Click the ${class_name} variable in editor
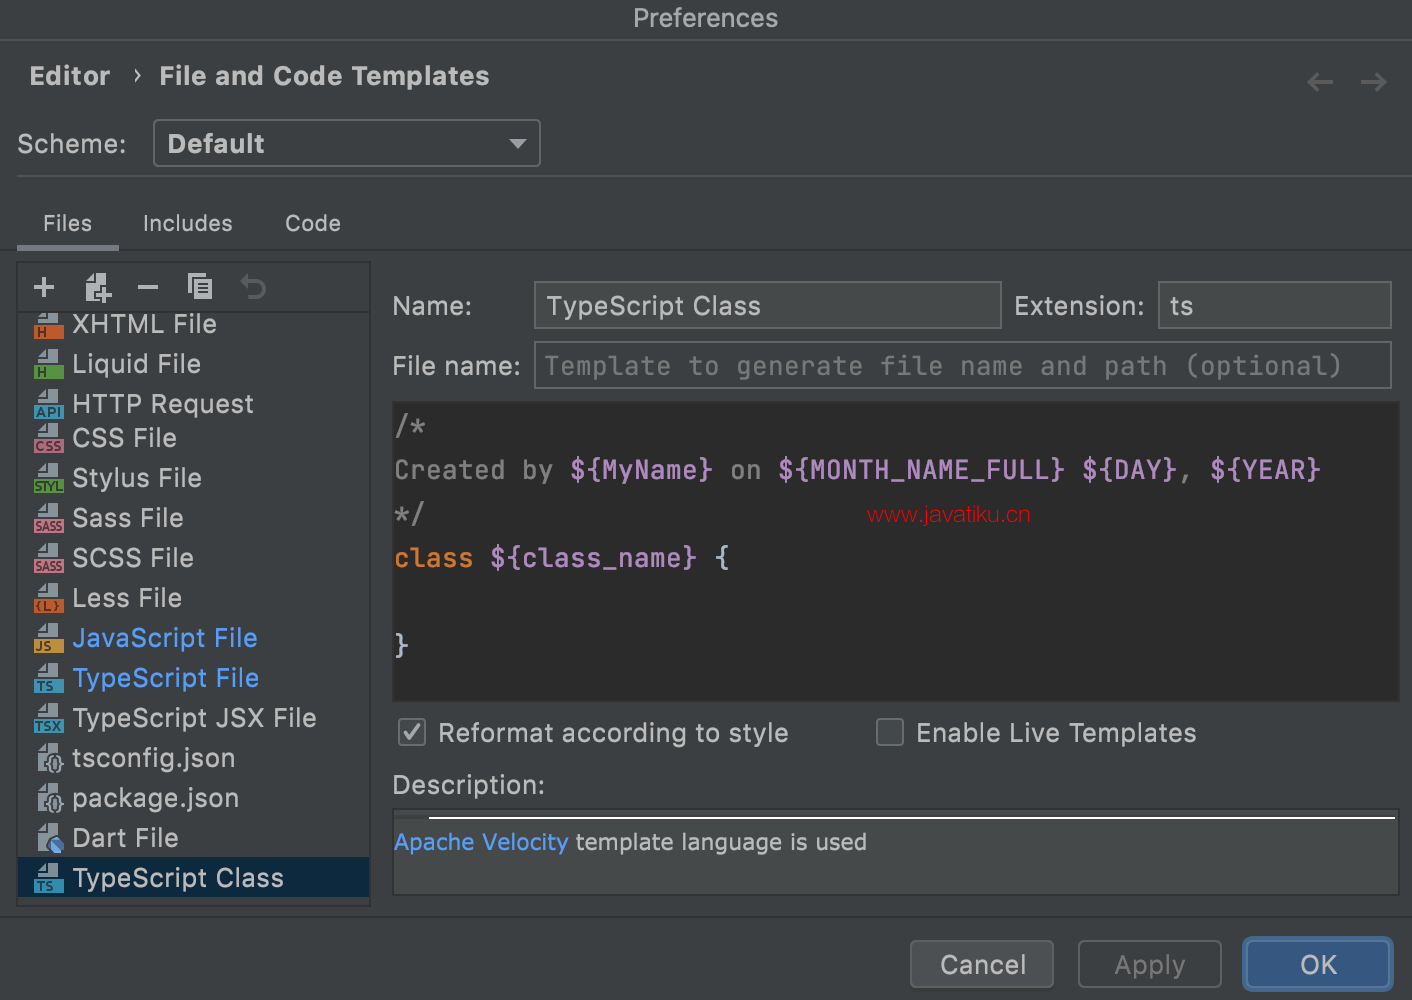 (x=593, y=558)
